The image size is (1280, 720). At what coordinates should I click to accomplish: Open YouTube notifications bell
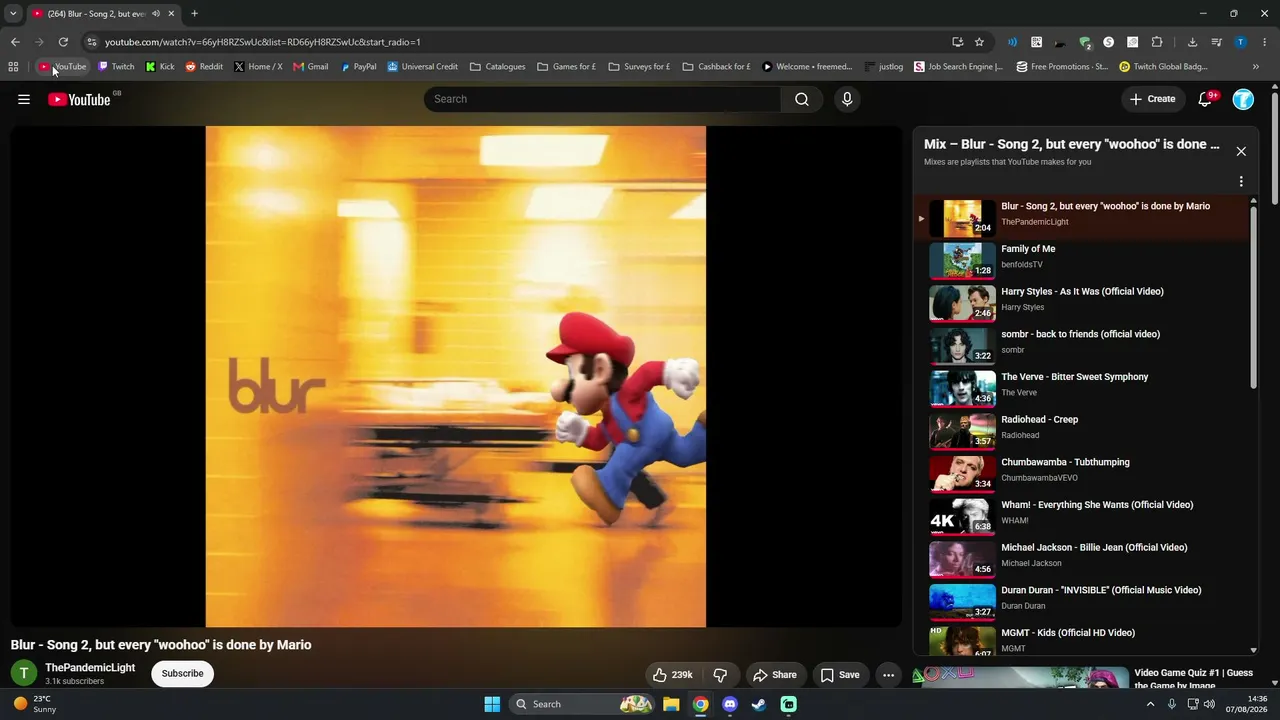coord(1205,99)
